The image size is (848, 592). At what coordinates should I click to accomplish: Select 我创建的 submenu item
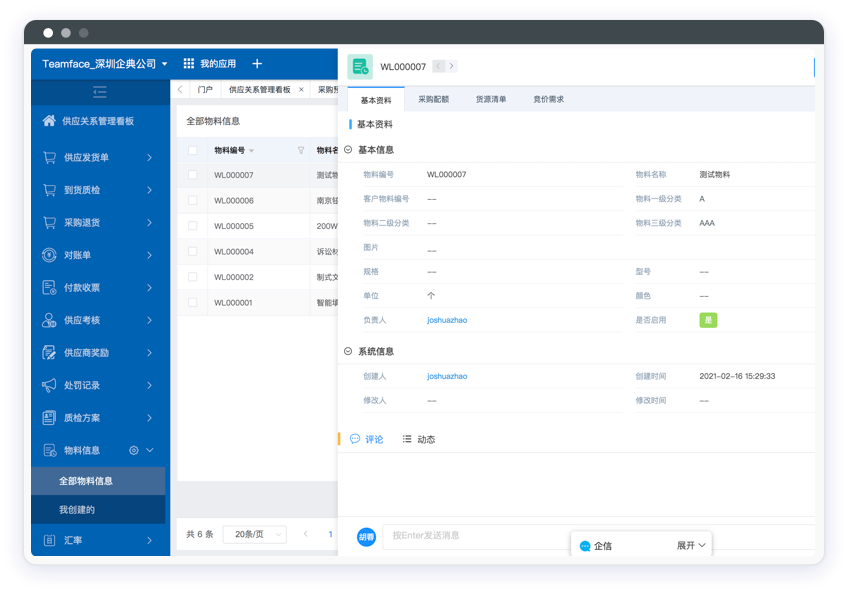tap(98, 510)
